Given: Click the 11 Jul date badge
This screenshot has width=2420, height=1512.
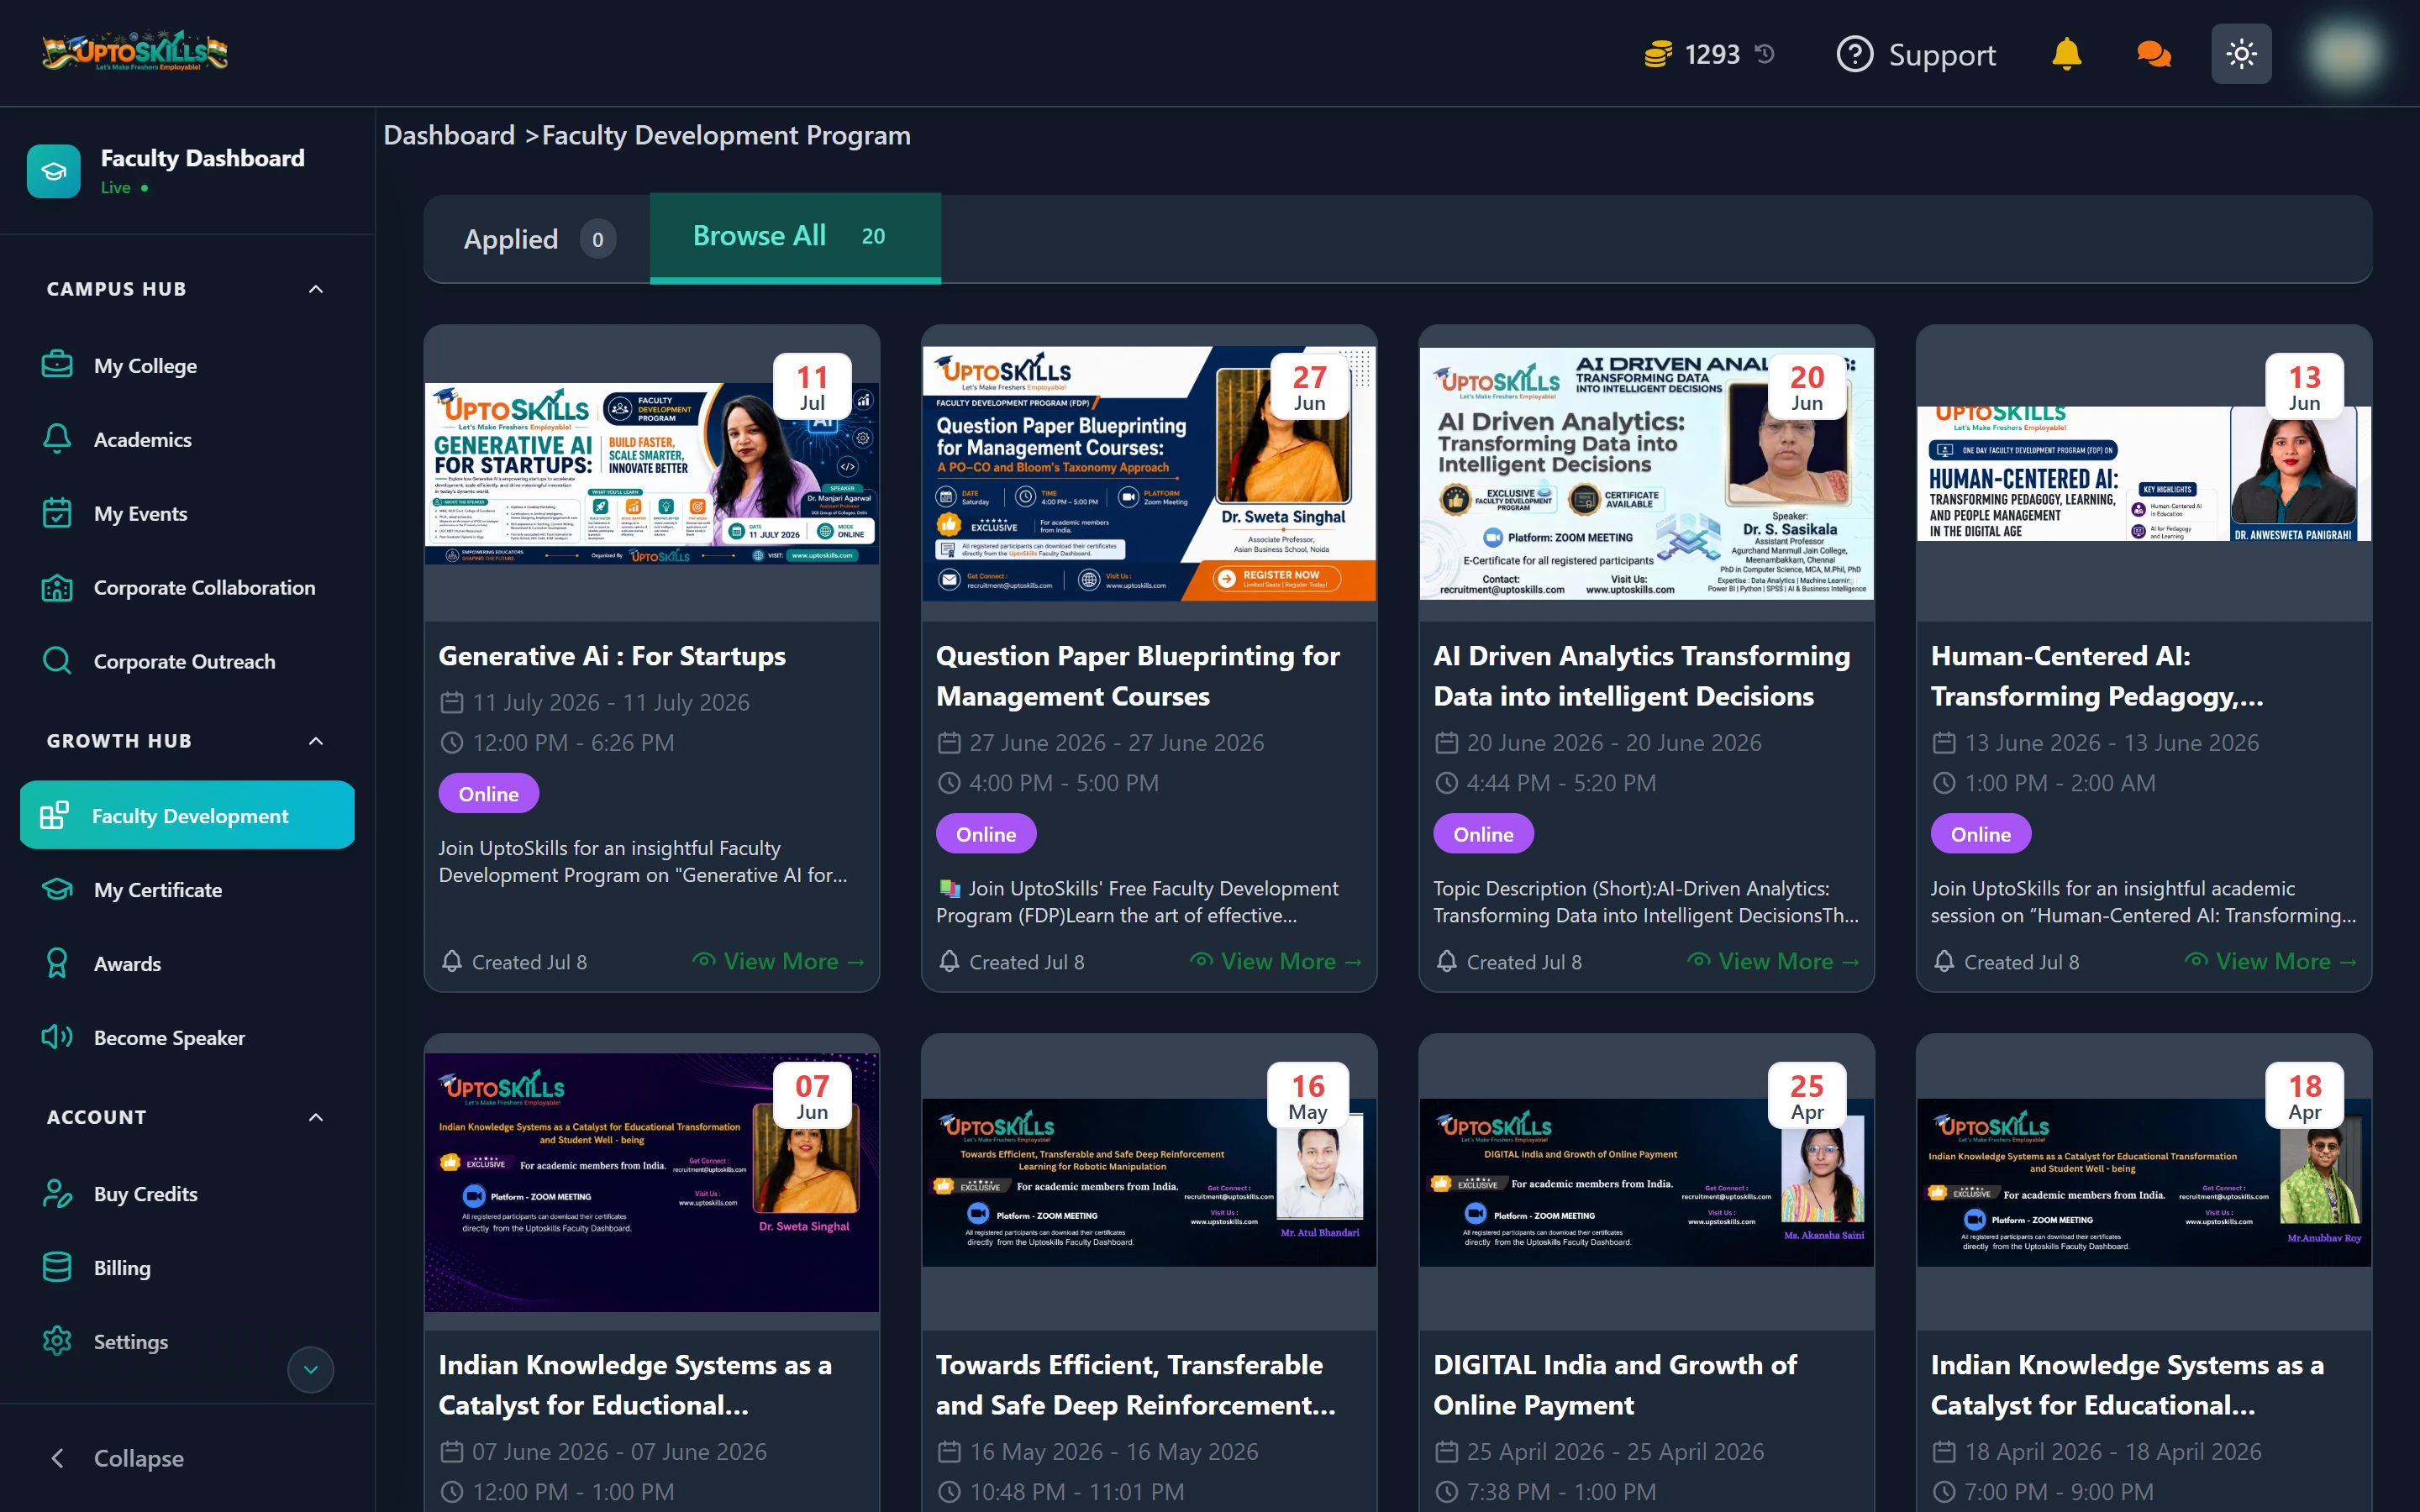Looking at the screenshot, I should click(812, 387).
